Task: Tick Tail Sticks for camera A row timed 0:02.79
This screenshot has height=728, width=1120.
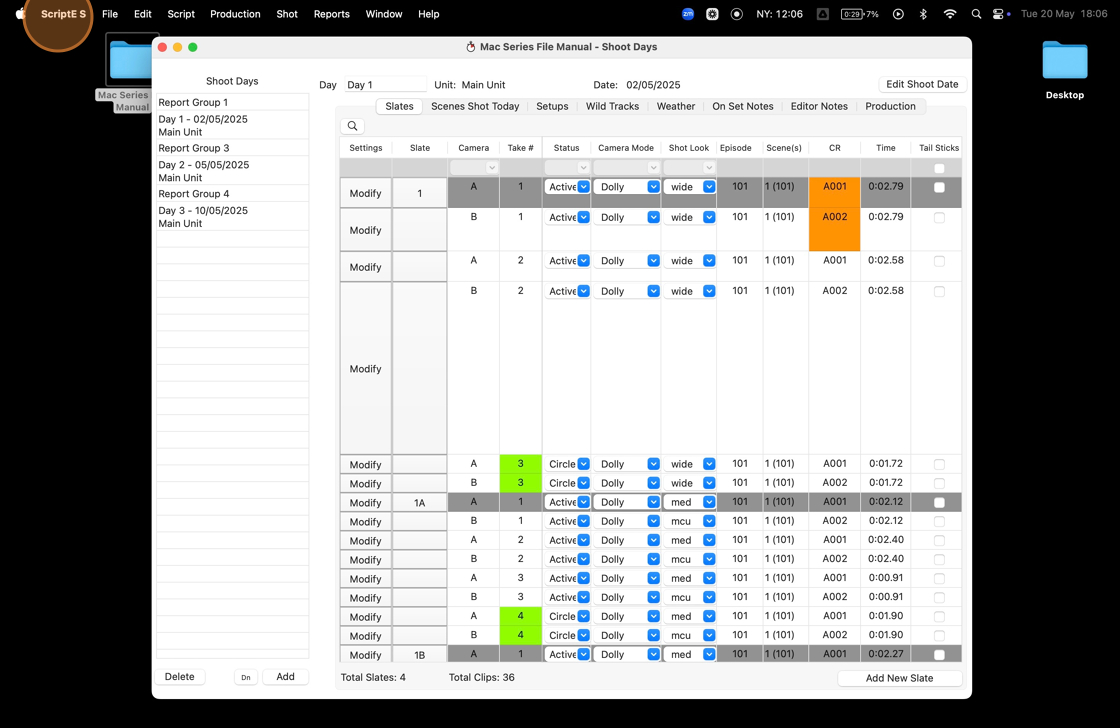Action: pyautogui.click(x=939, y=187)
